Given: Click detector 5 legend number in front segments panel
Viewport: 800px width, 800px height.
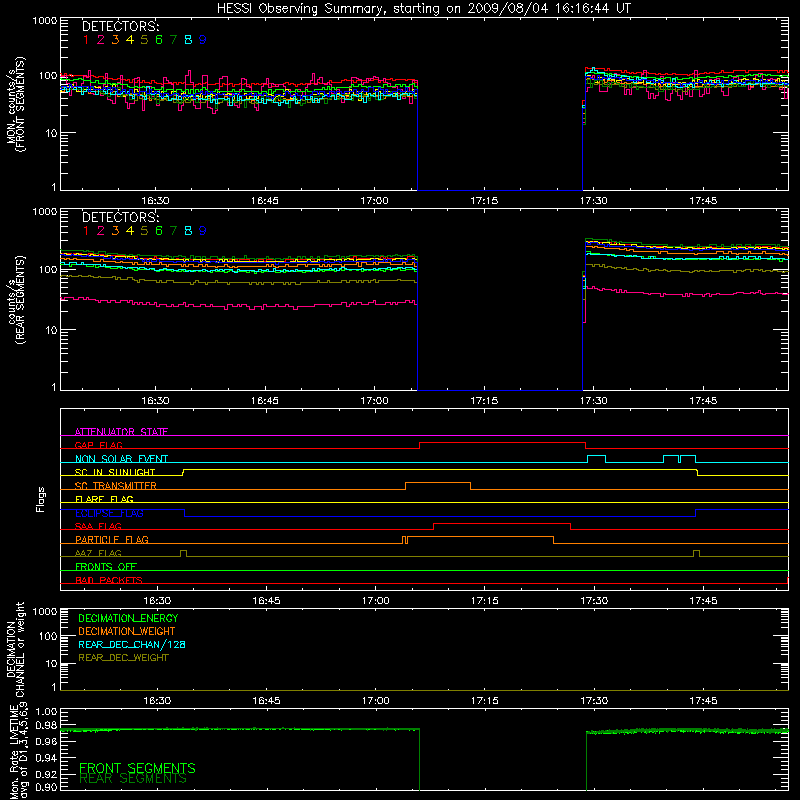Looking at the screenshot, I should tap(144, 40).
